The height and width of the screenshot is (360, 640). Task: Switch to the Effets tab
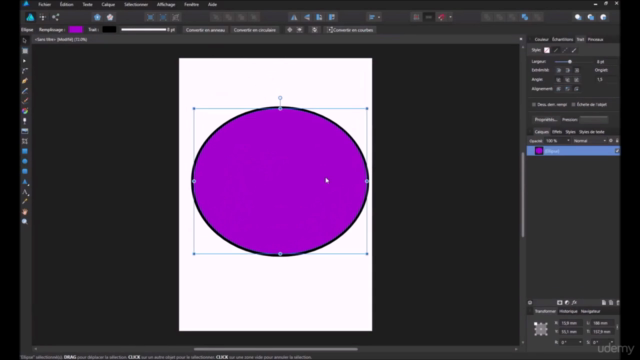coord(557,132)
